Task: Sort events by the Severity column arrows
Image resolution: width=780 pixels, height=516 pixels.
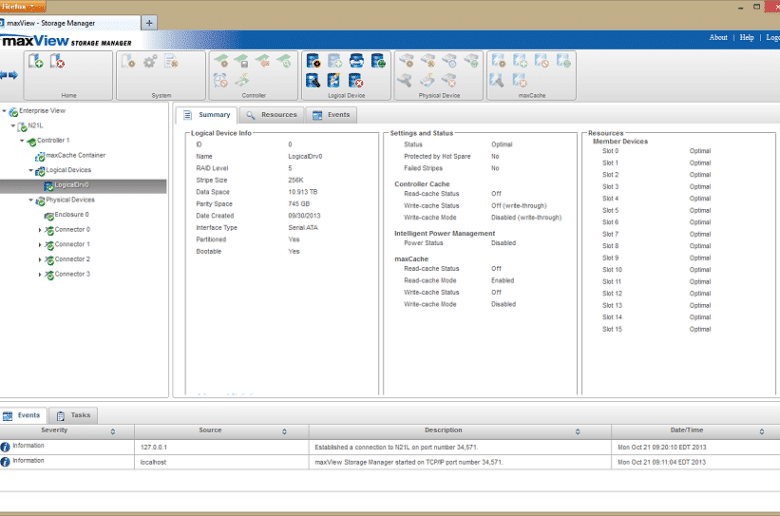Action: [x=113, y=431]
